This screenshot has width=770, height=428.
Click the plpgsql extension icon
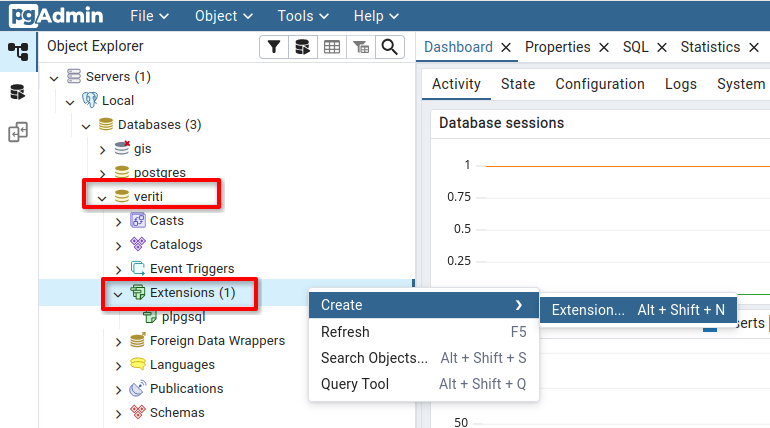point(150,316)
